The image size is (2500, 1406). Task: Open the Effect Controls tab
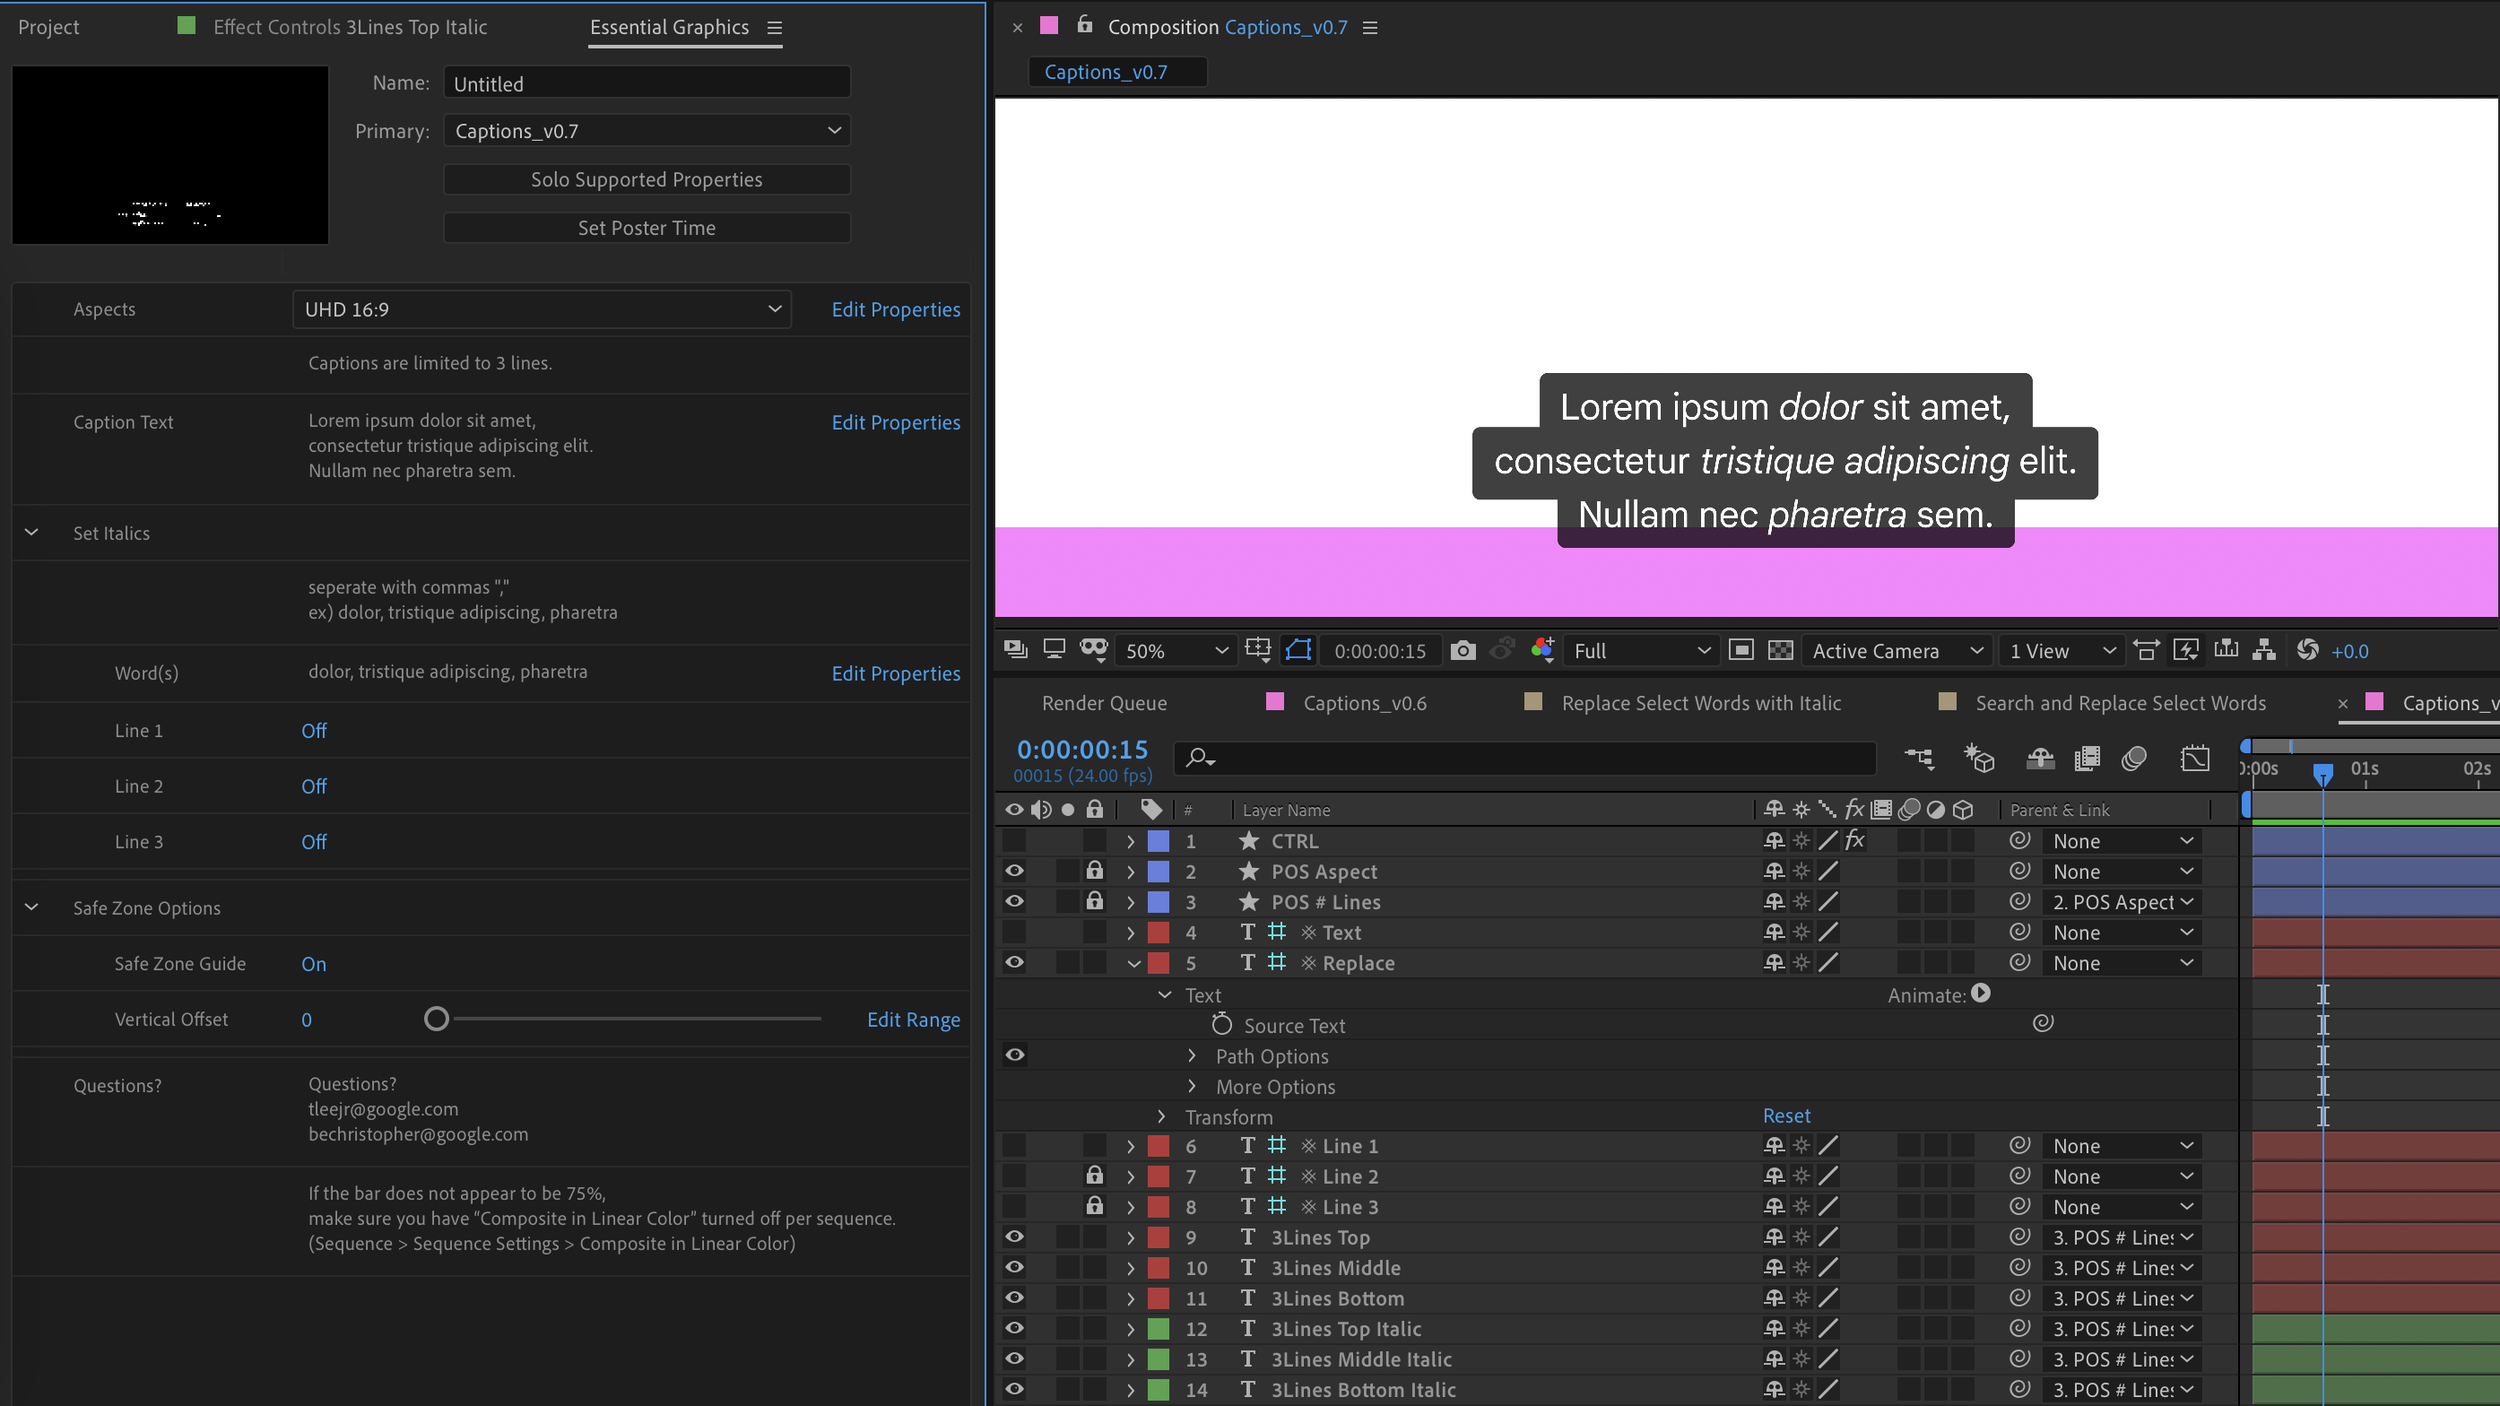349,27
